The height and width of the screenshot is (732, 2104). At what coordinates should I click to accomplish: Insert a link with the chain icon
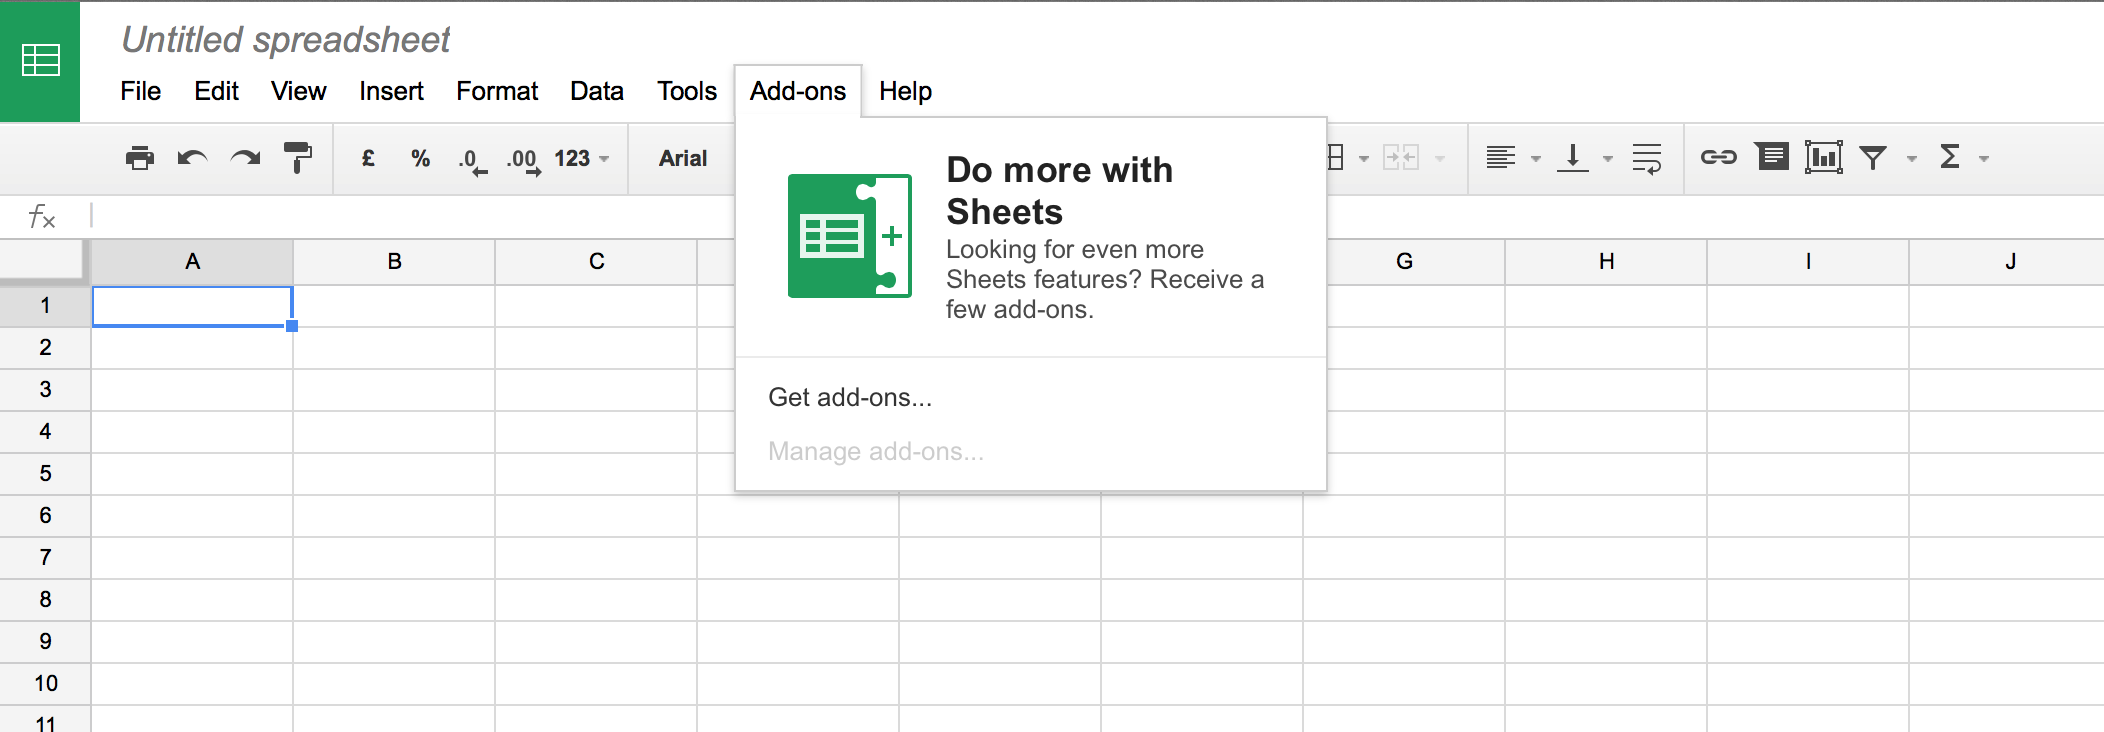pos(1719,157)
